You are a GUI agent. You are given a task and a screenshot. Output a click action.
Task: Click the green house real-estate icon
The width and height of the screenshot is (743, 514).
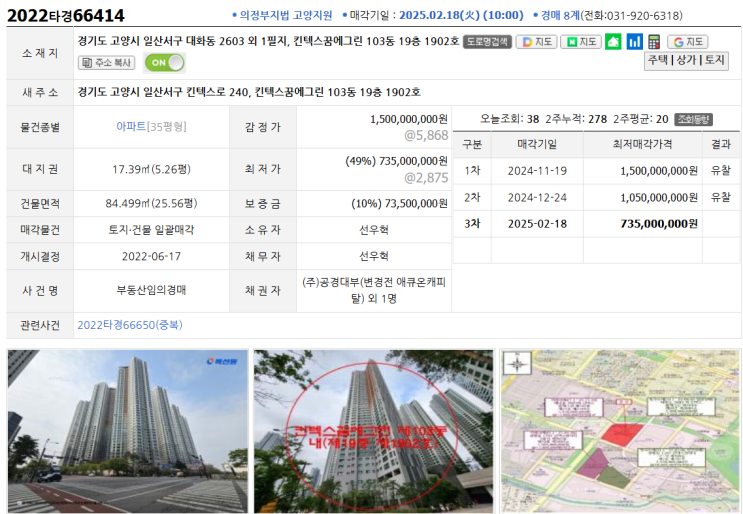(x=613, y=42)
